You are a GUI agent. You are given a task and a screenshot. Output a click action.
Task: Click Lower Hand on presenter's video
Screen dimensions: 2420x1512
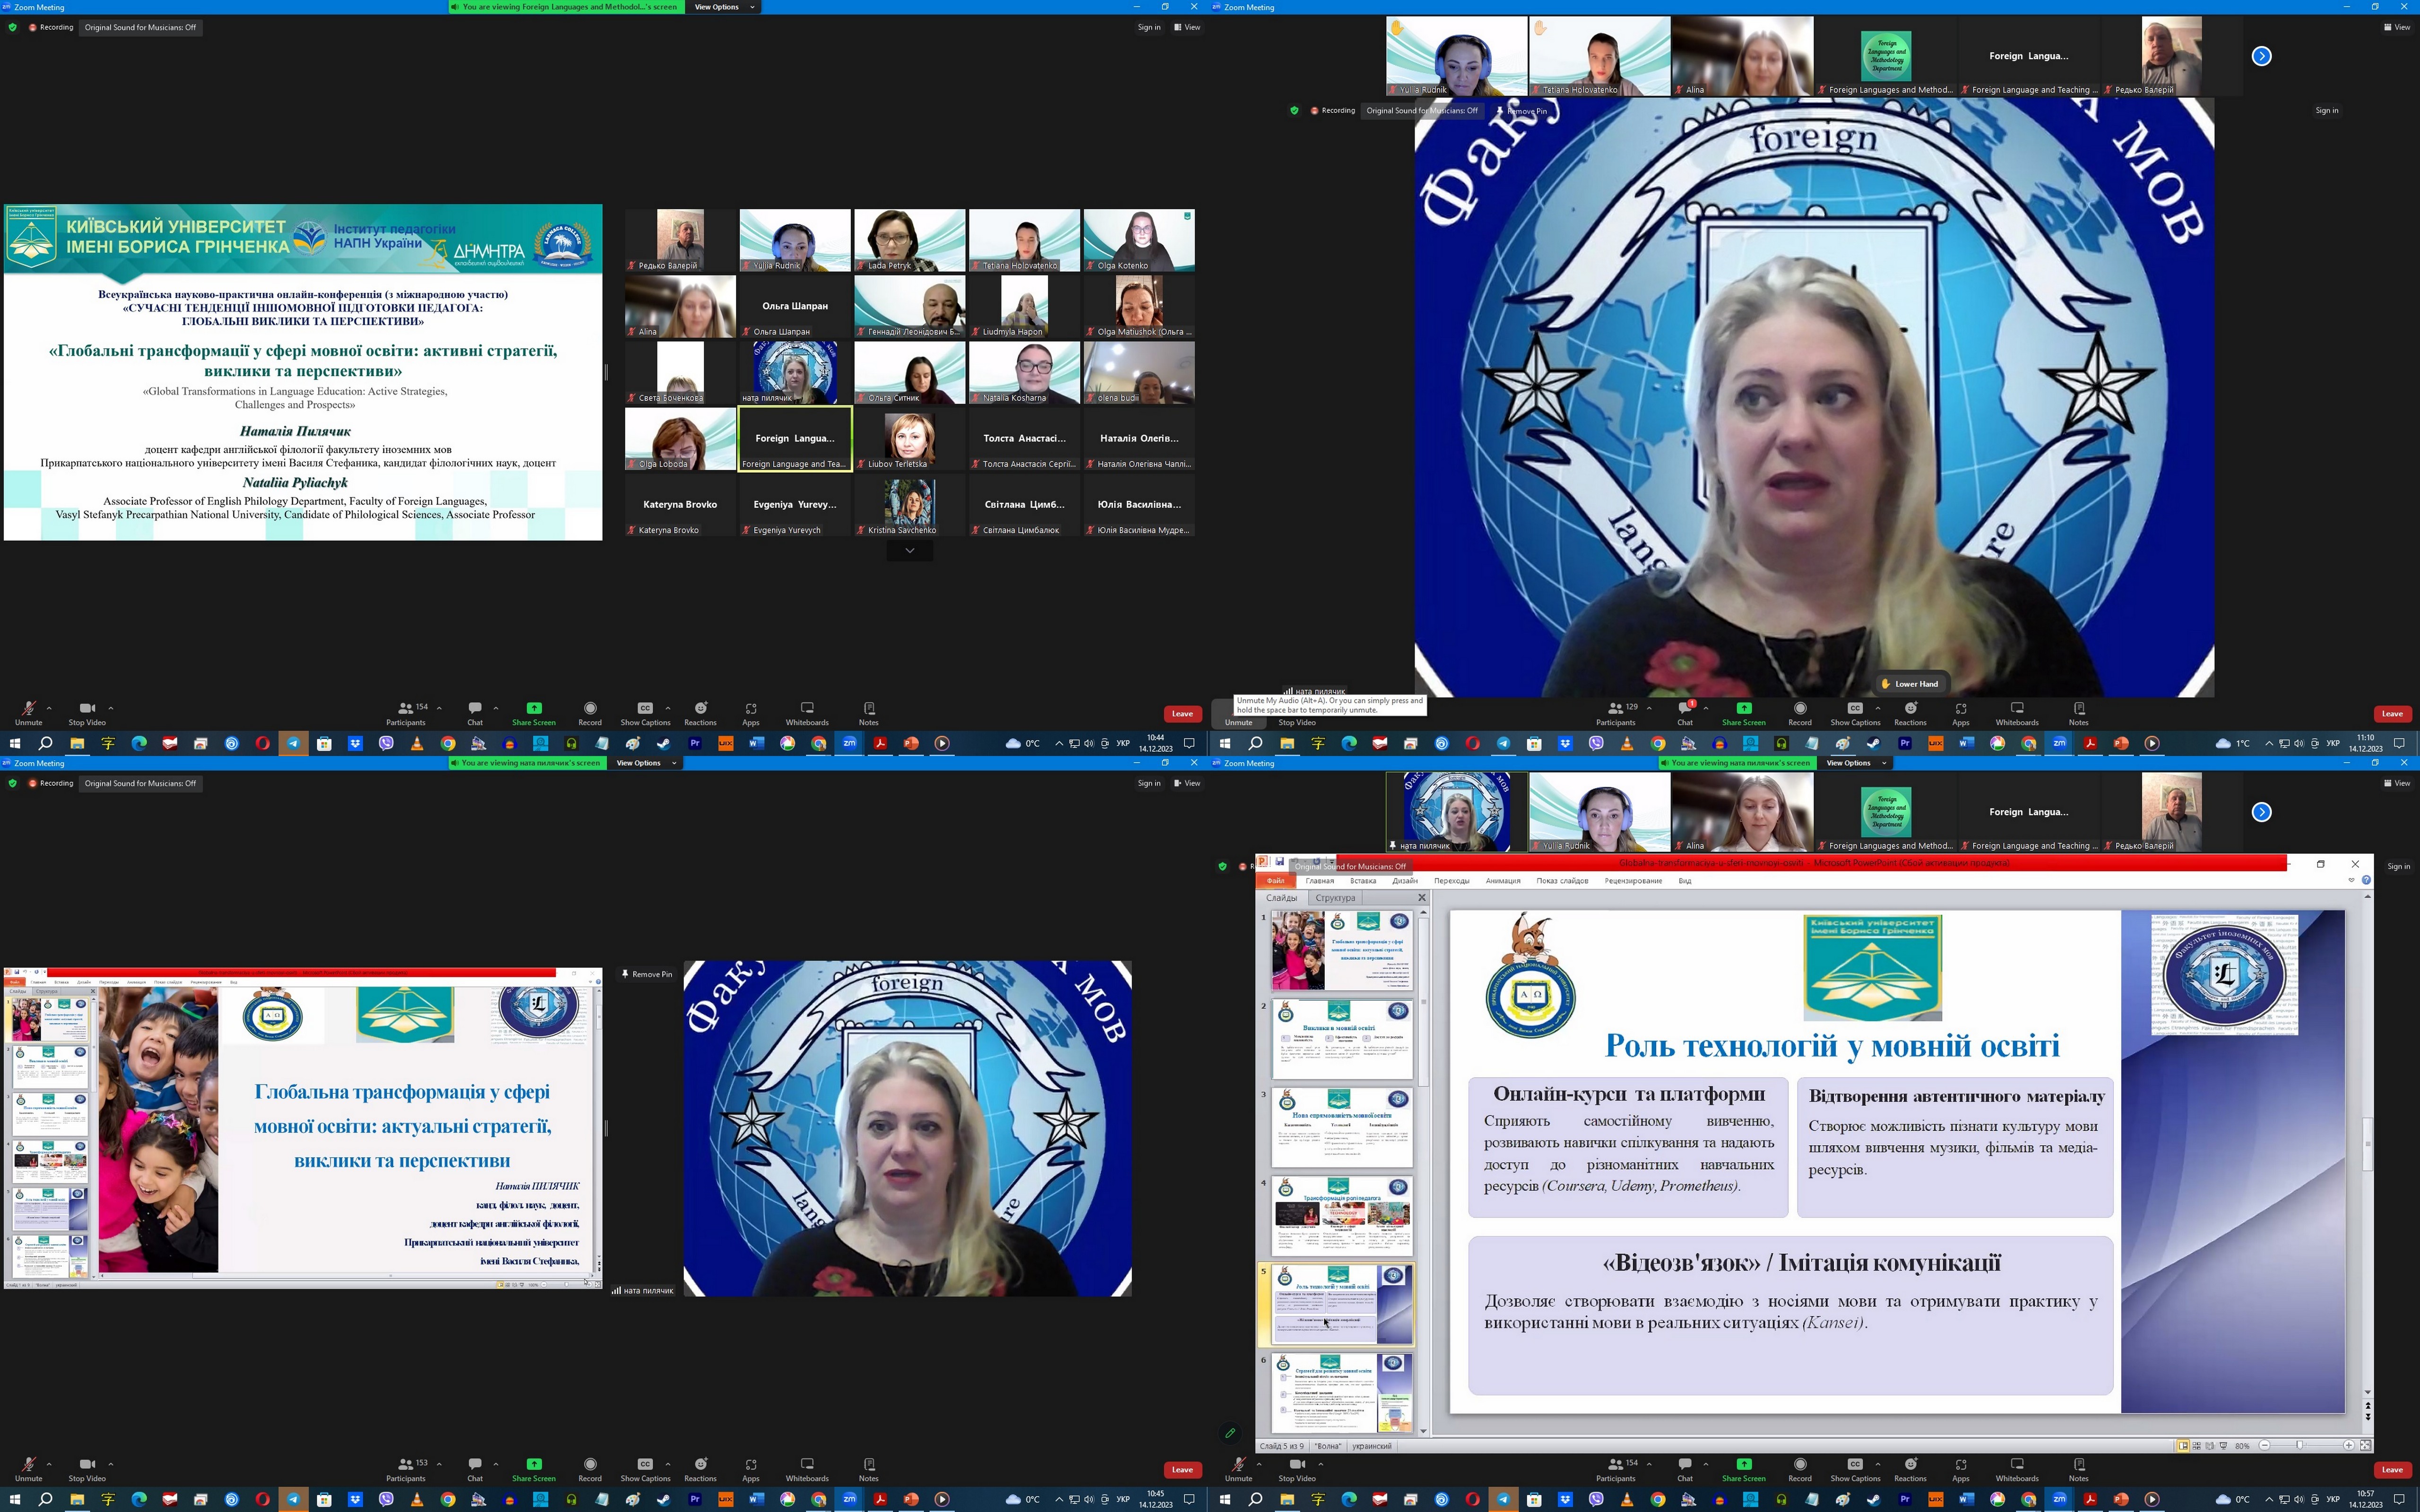(1909, 684)
